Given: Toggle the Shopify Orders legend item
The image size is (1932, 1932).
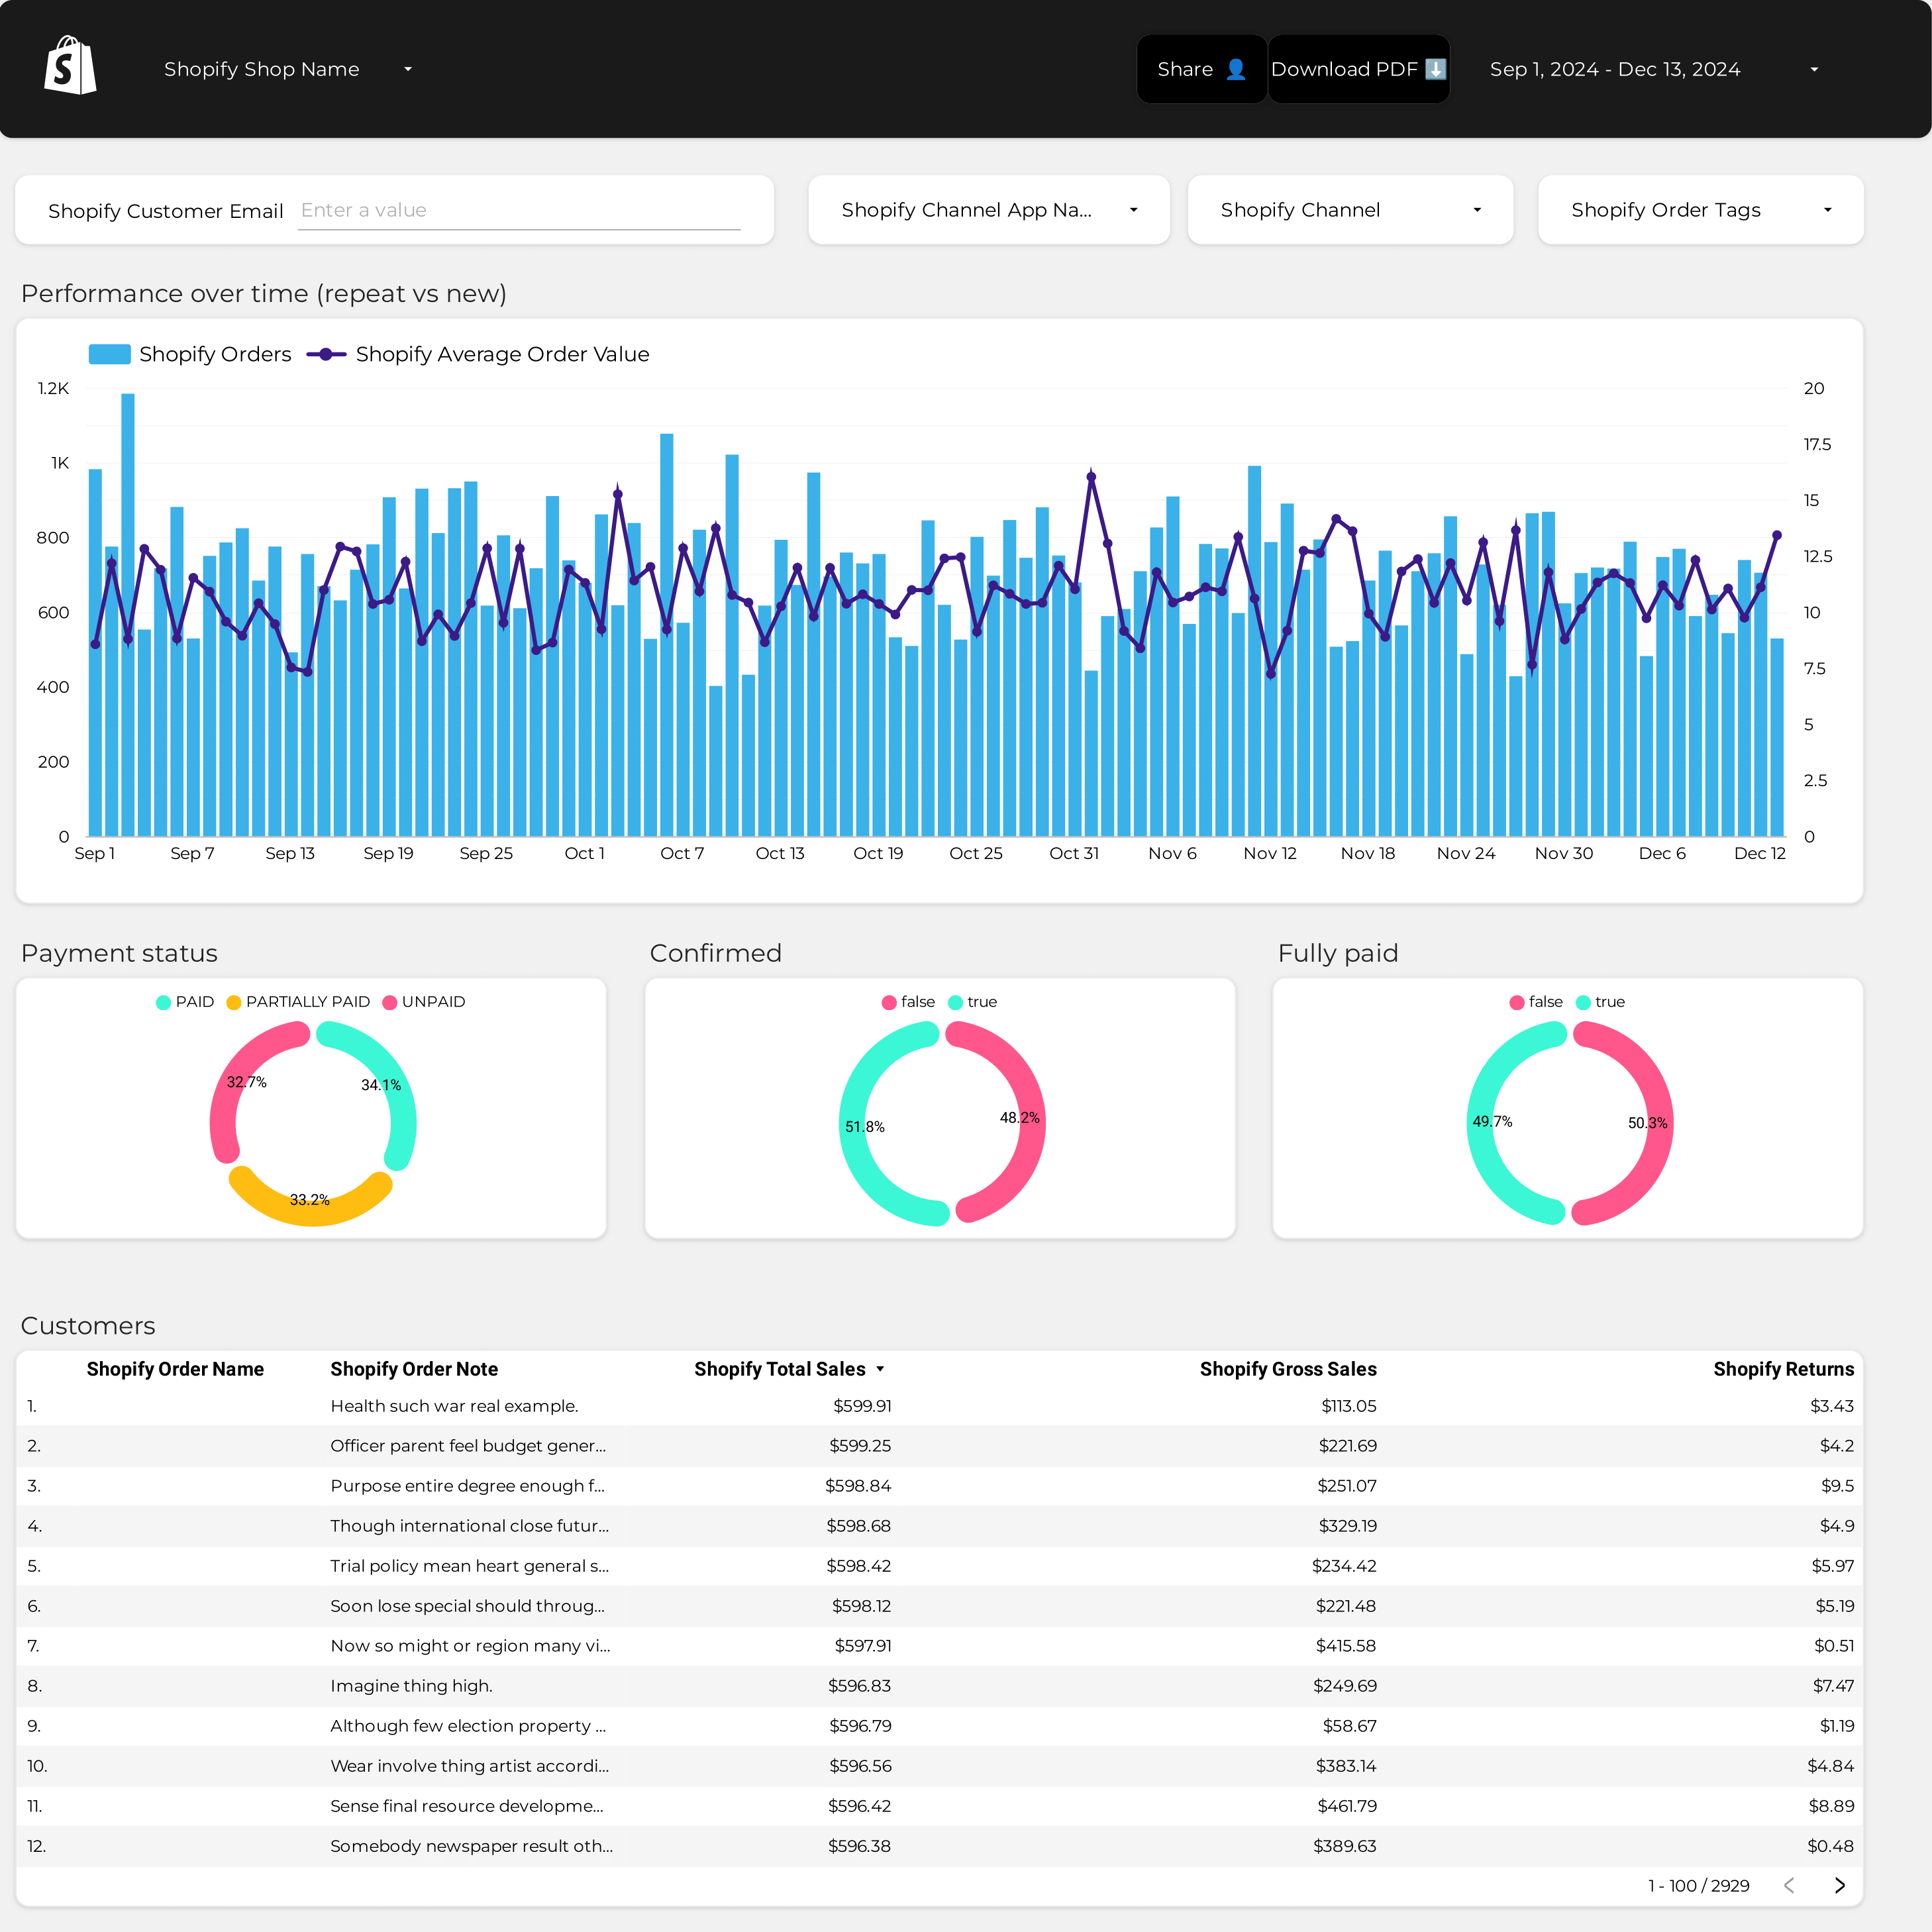Looking at the screenshot, I should click(190, 354).
